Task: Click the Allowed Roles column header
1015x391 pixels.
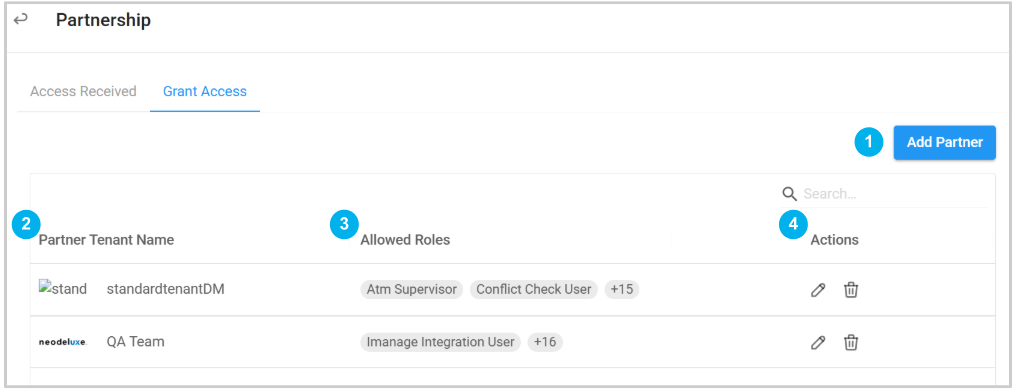Action: [405, 240]
